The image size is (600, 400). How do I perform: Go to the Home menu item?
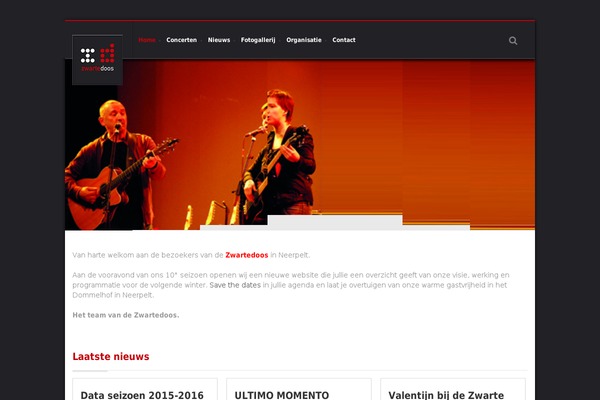tap(147, 40)
